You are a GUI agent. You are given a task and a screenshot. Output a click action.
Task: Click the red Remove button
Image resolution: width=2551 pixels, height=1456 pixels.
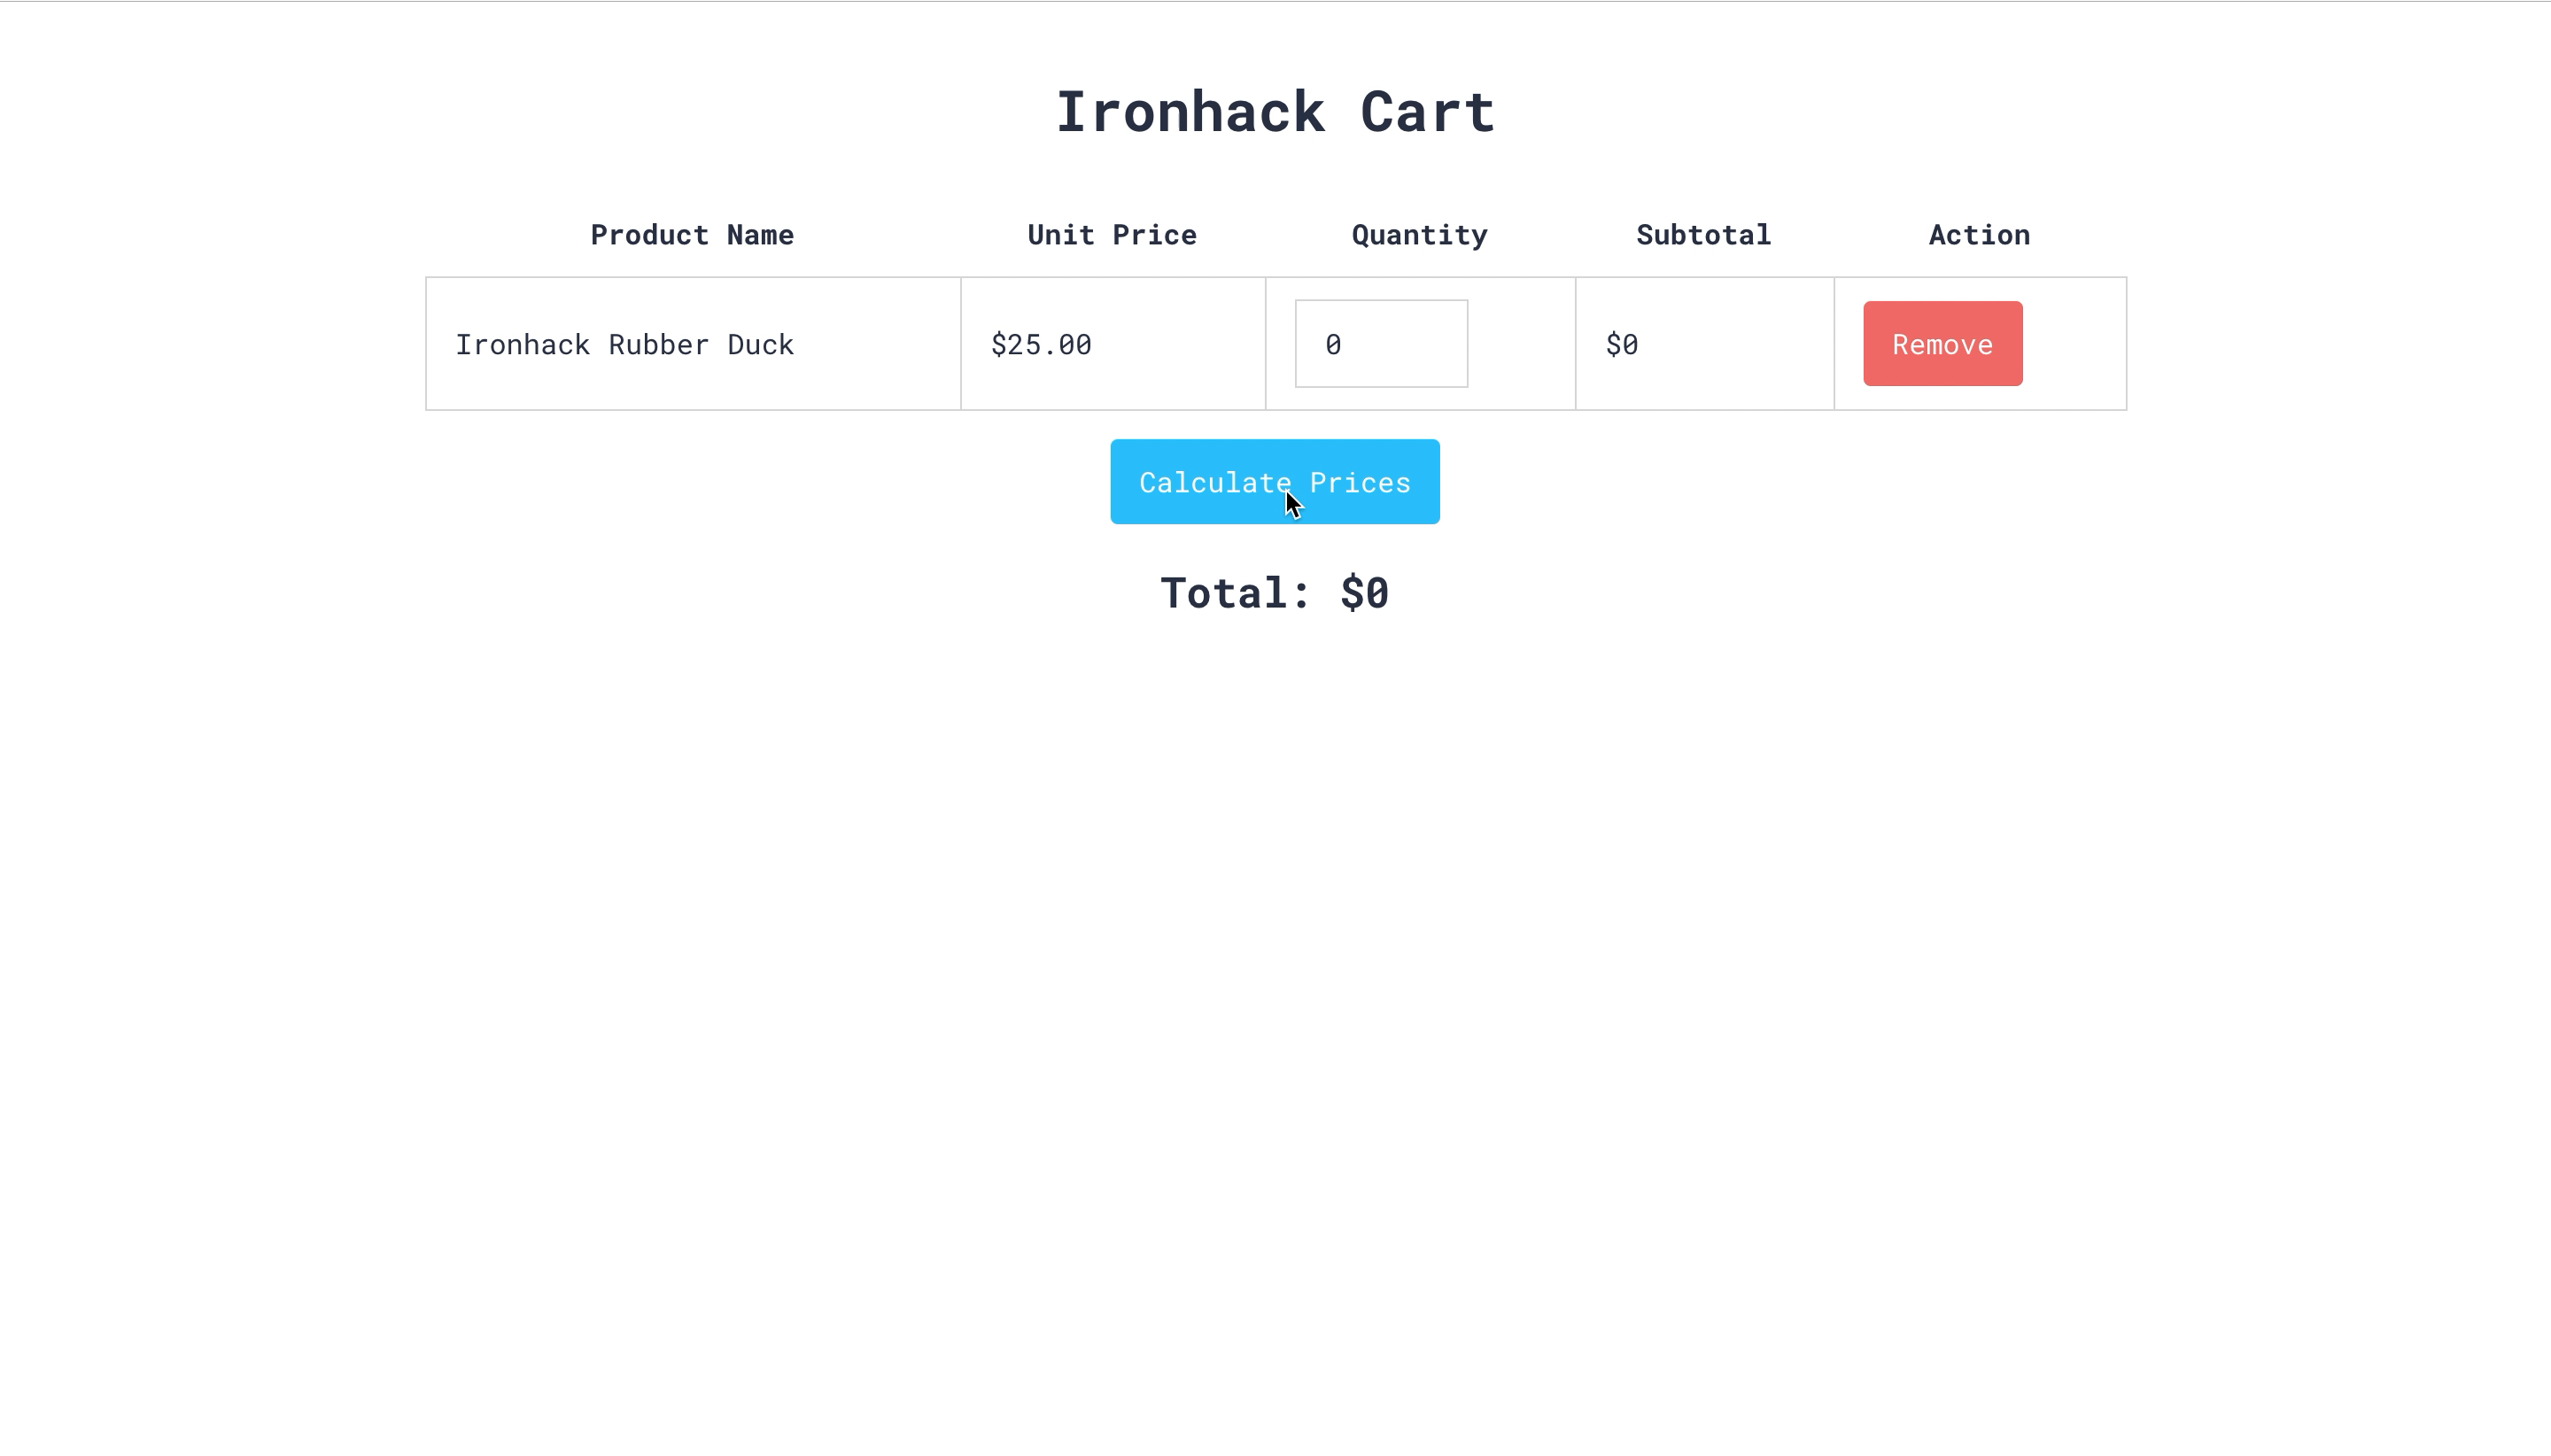point(1942,344)
